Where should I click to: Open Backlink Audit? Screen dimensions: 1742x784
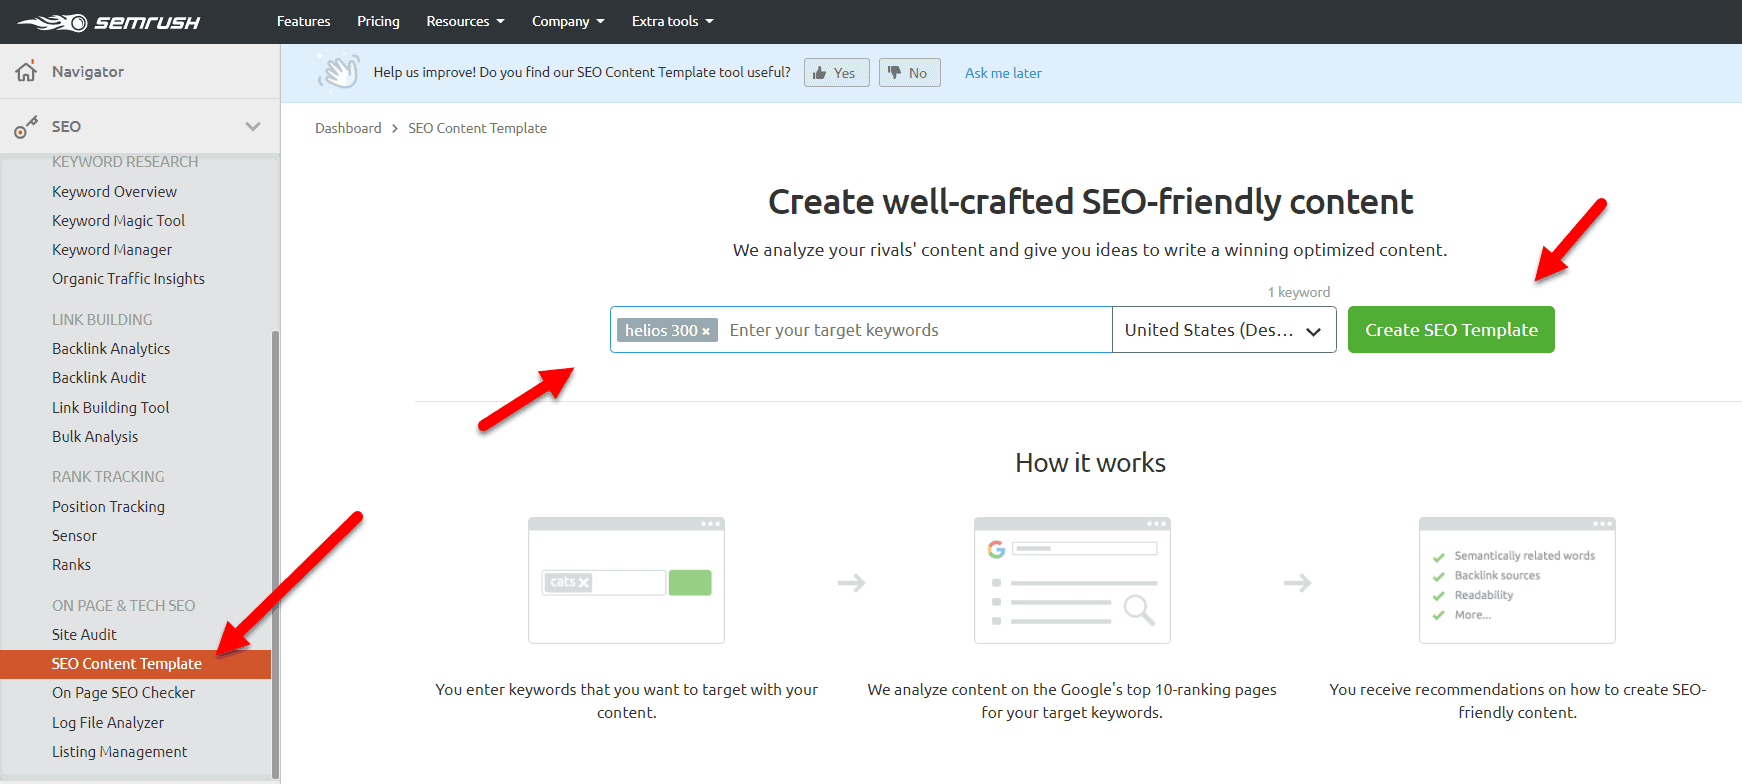pyautogui.click(x=99, y=377)
